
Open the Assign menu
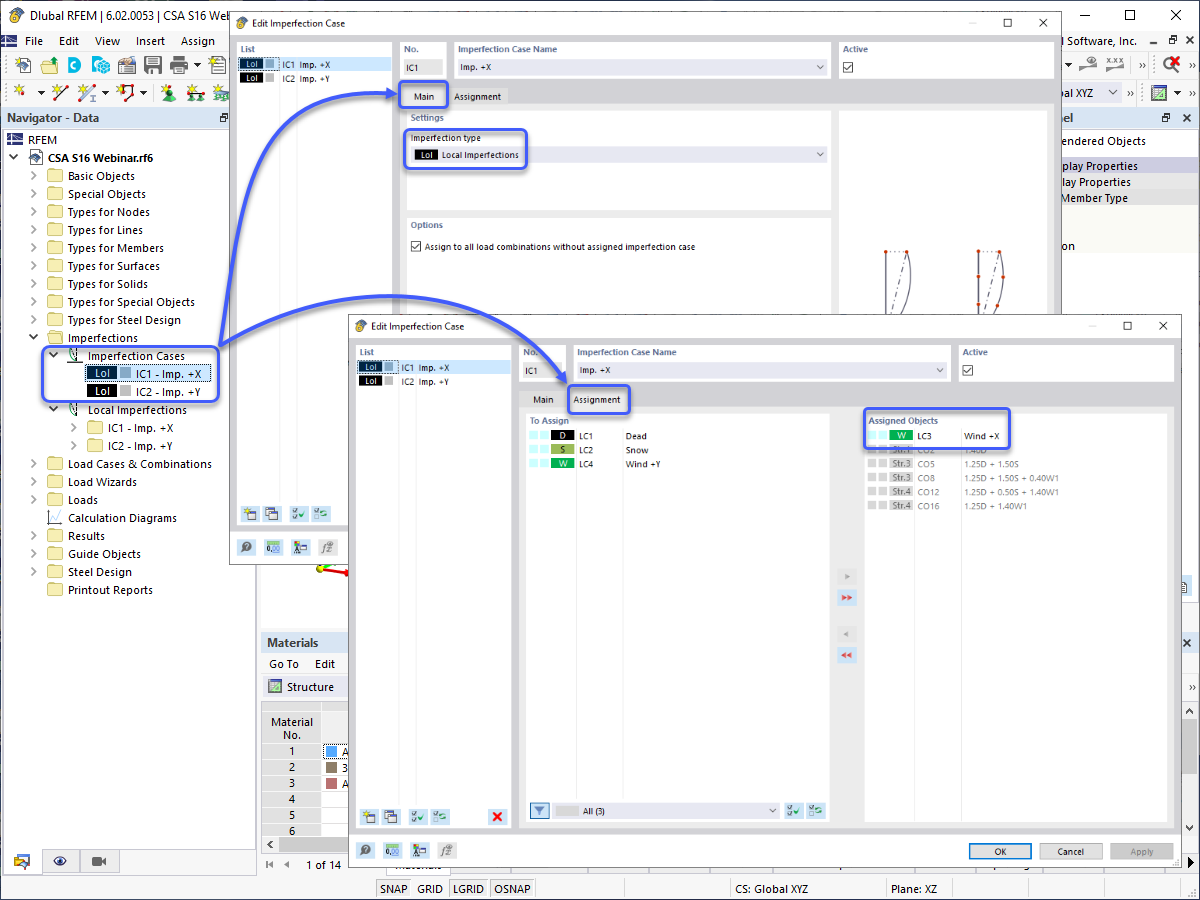pyautogui.click(x=197, y=41)
